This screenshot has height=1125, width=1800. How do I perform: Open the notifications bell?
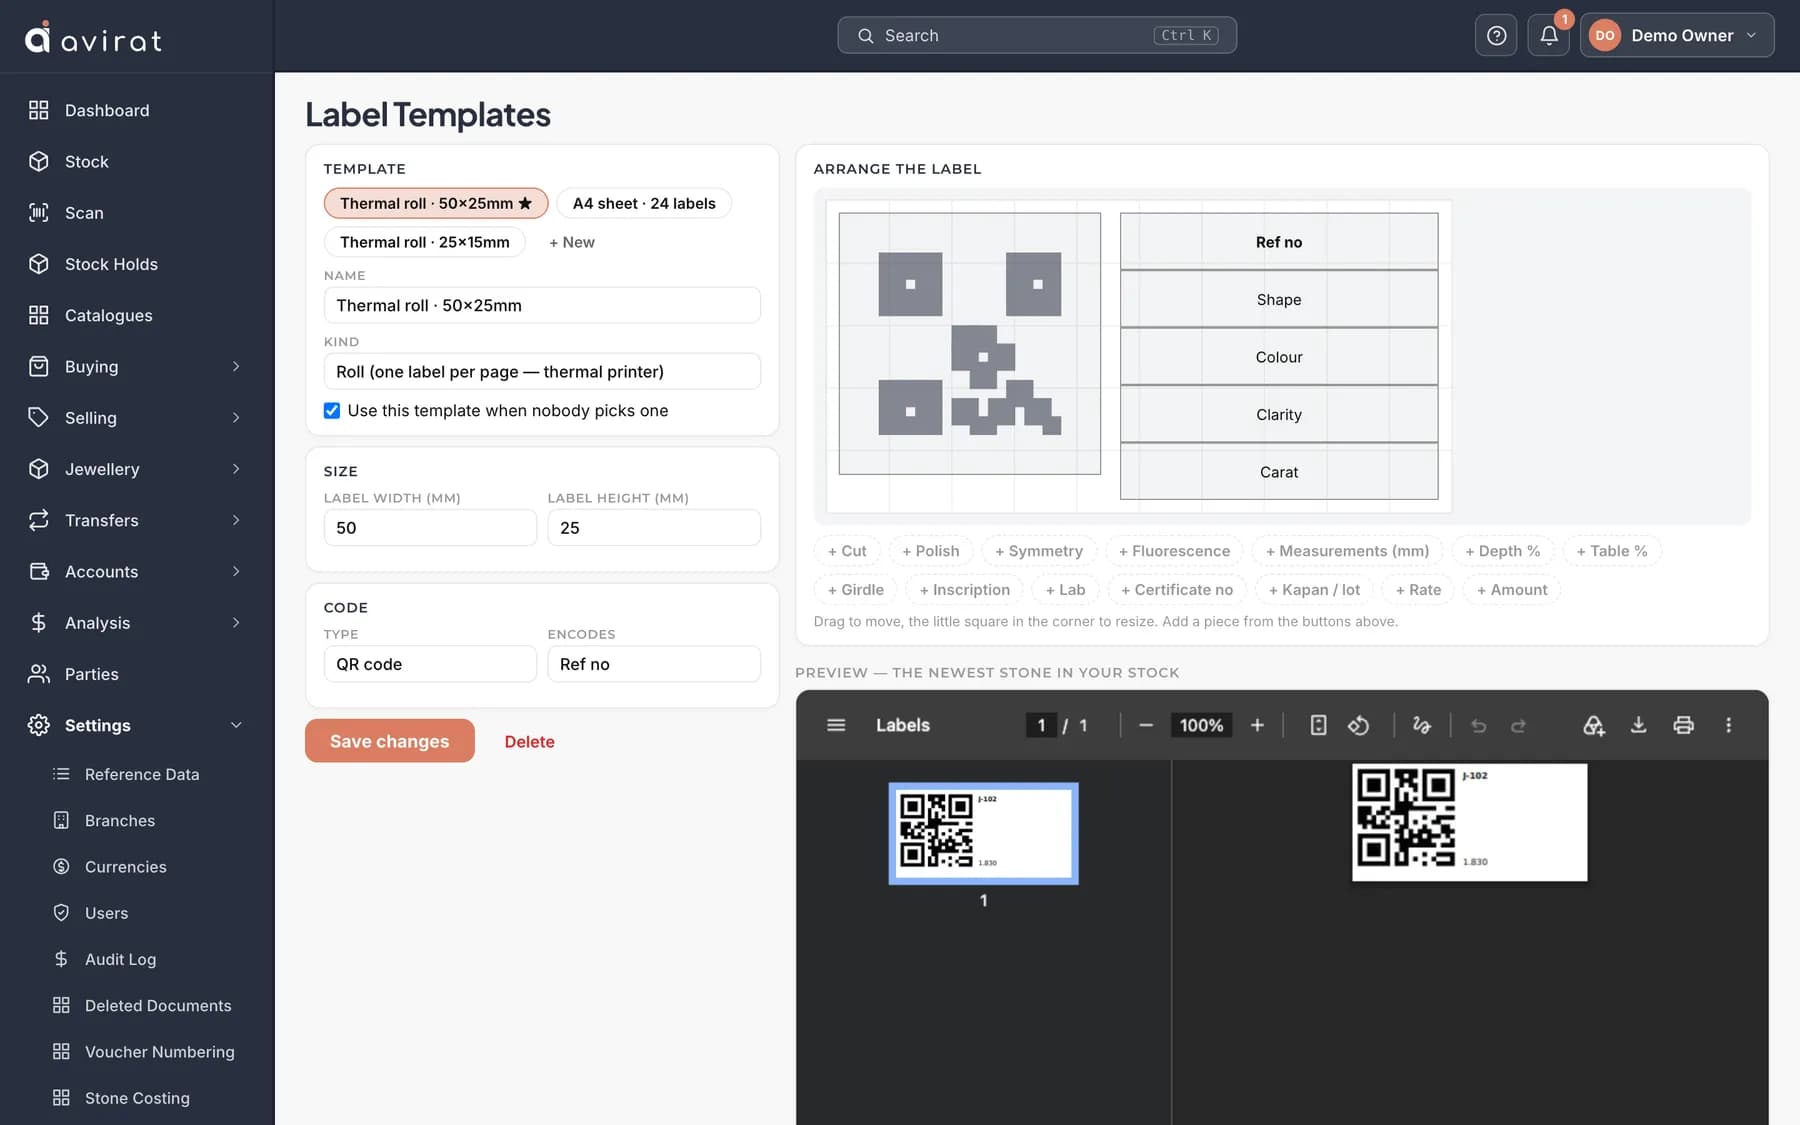(1548, 36)
